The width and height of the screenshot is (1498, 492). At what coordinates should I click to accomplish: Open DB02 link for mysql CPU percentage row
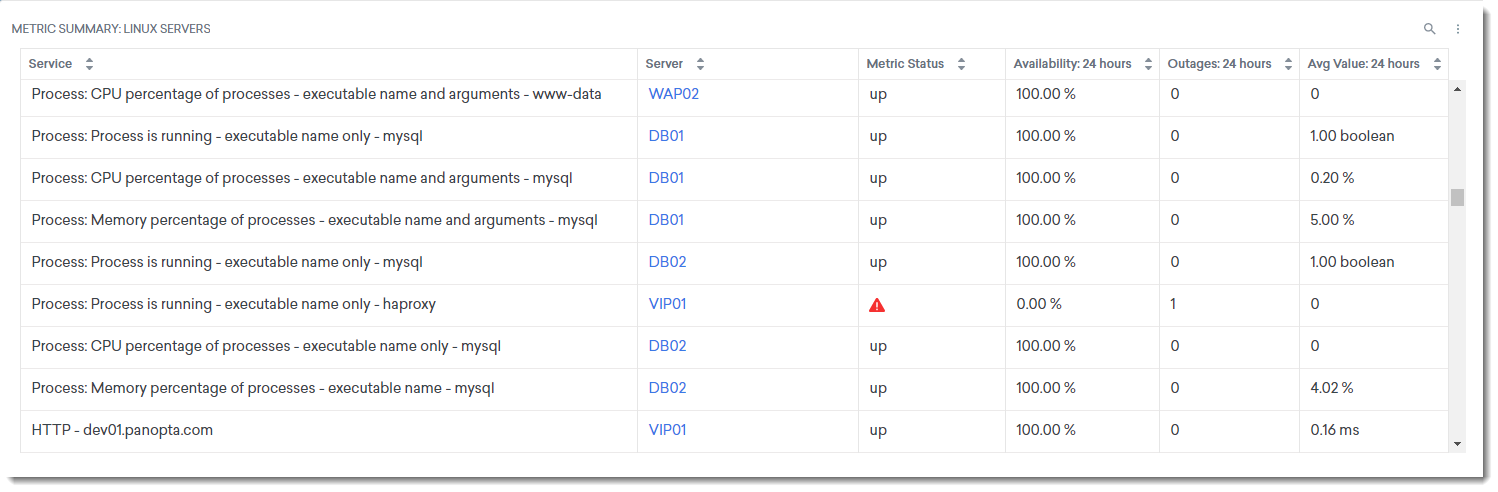667,346
